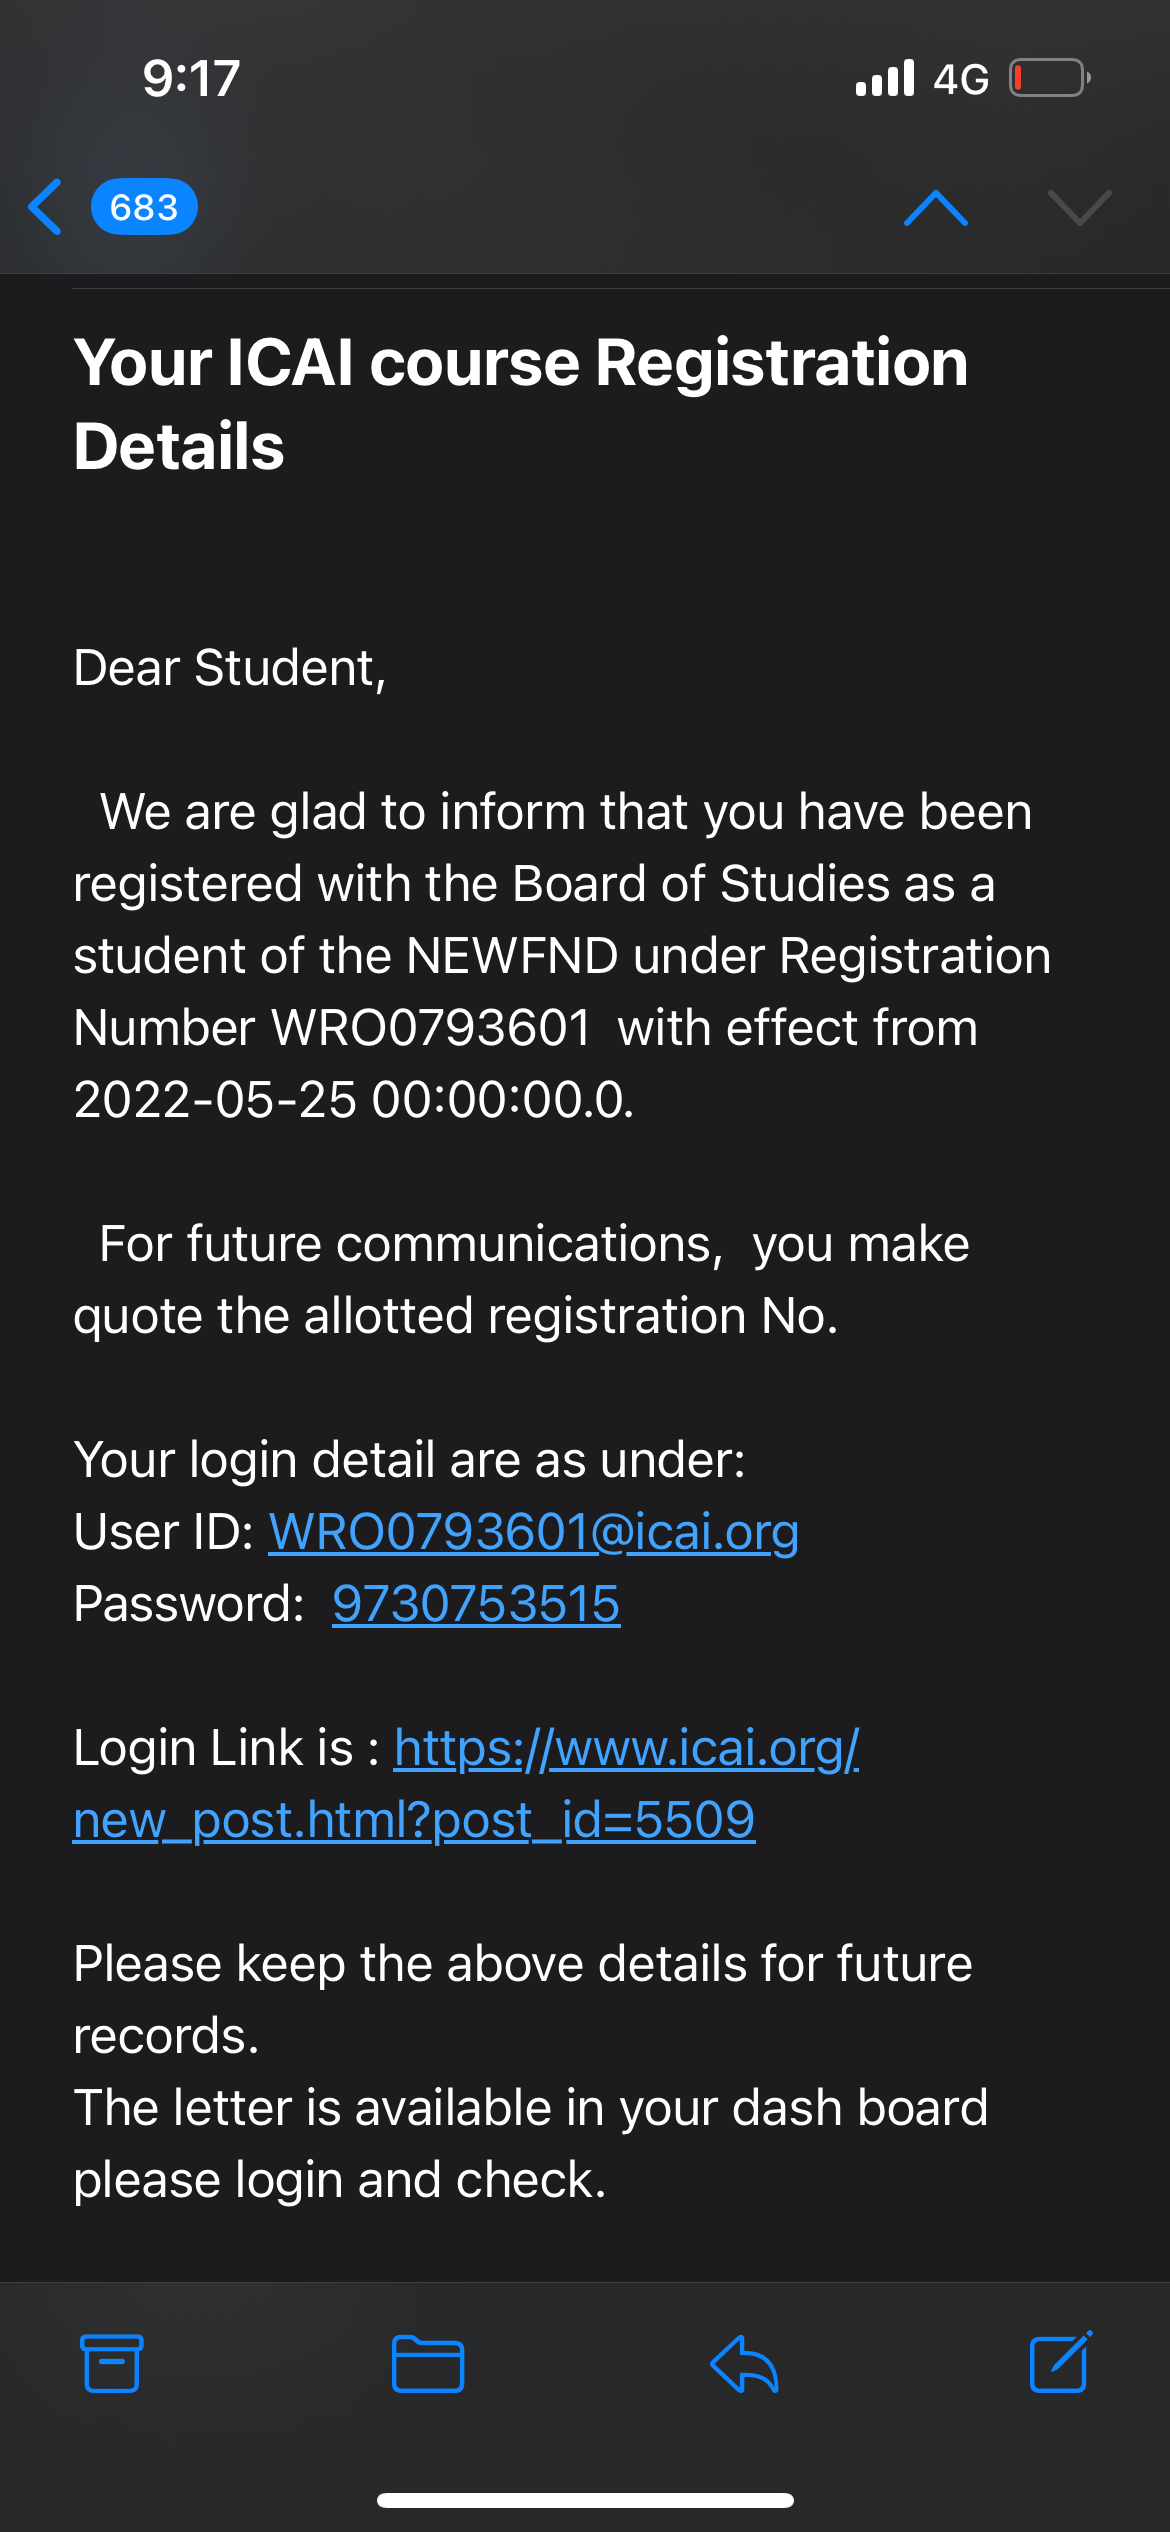1170x2532 pixels.
Task: Tap the cellular signal bars
Action: [x=885, y=78]
